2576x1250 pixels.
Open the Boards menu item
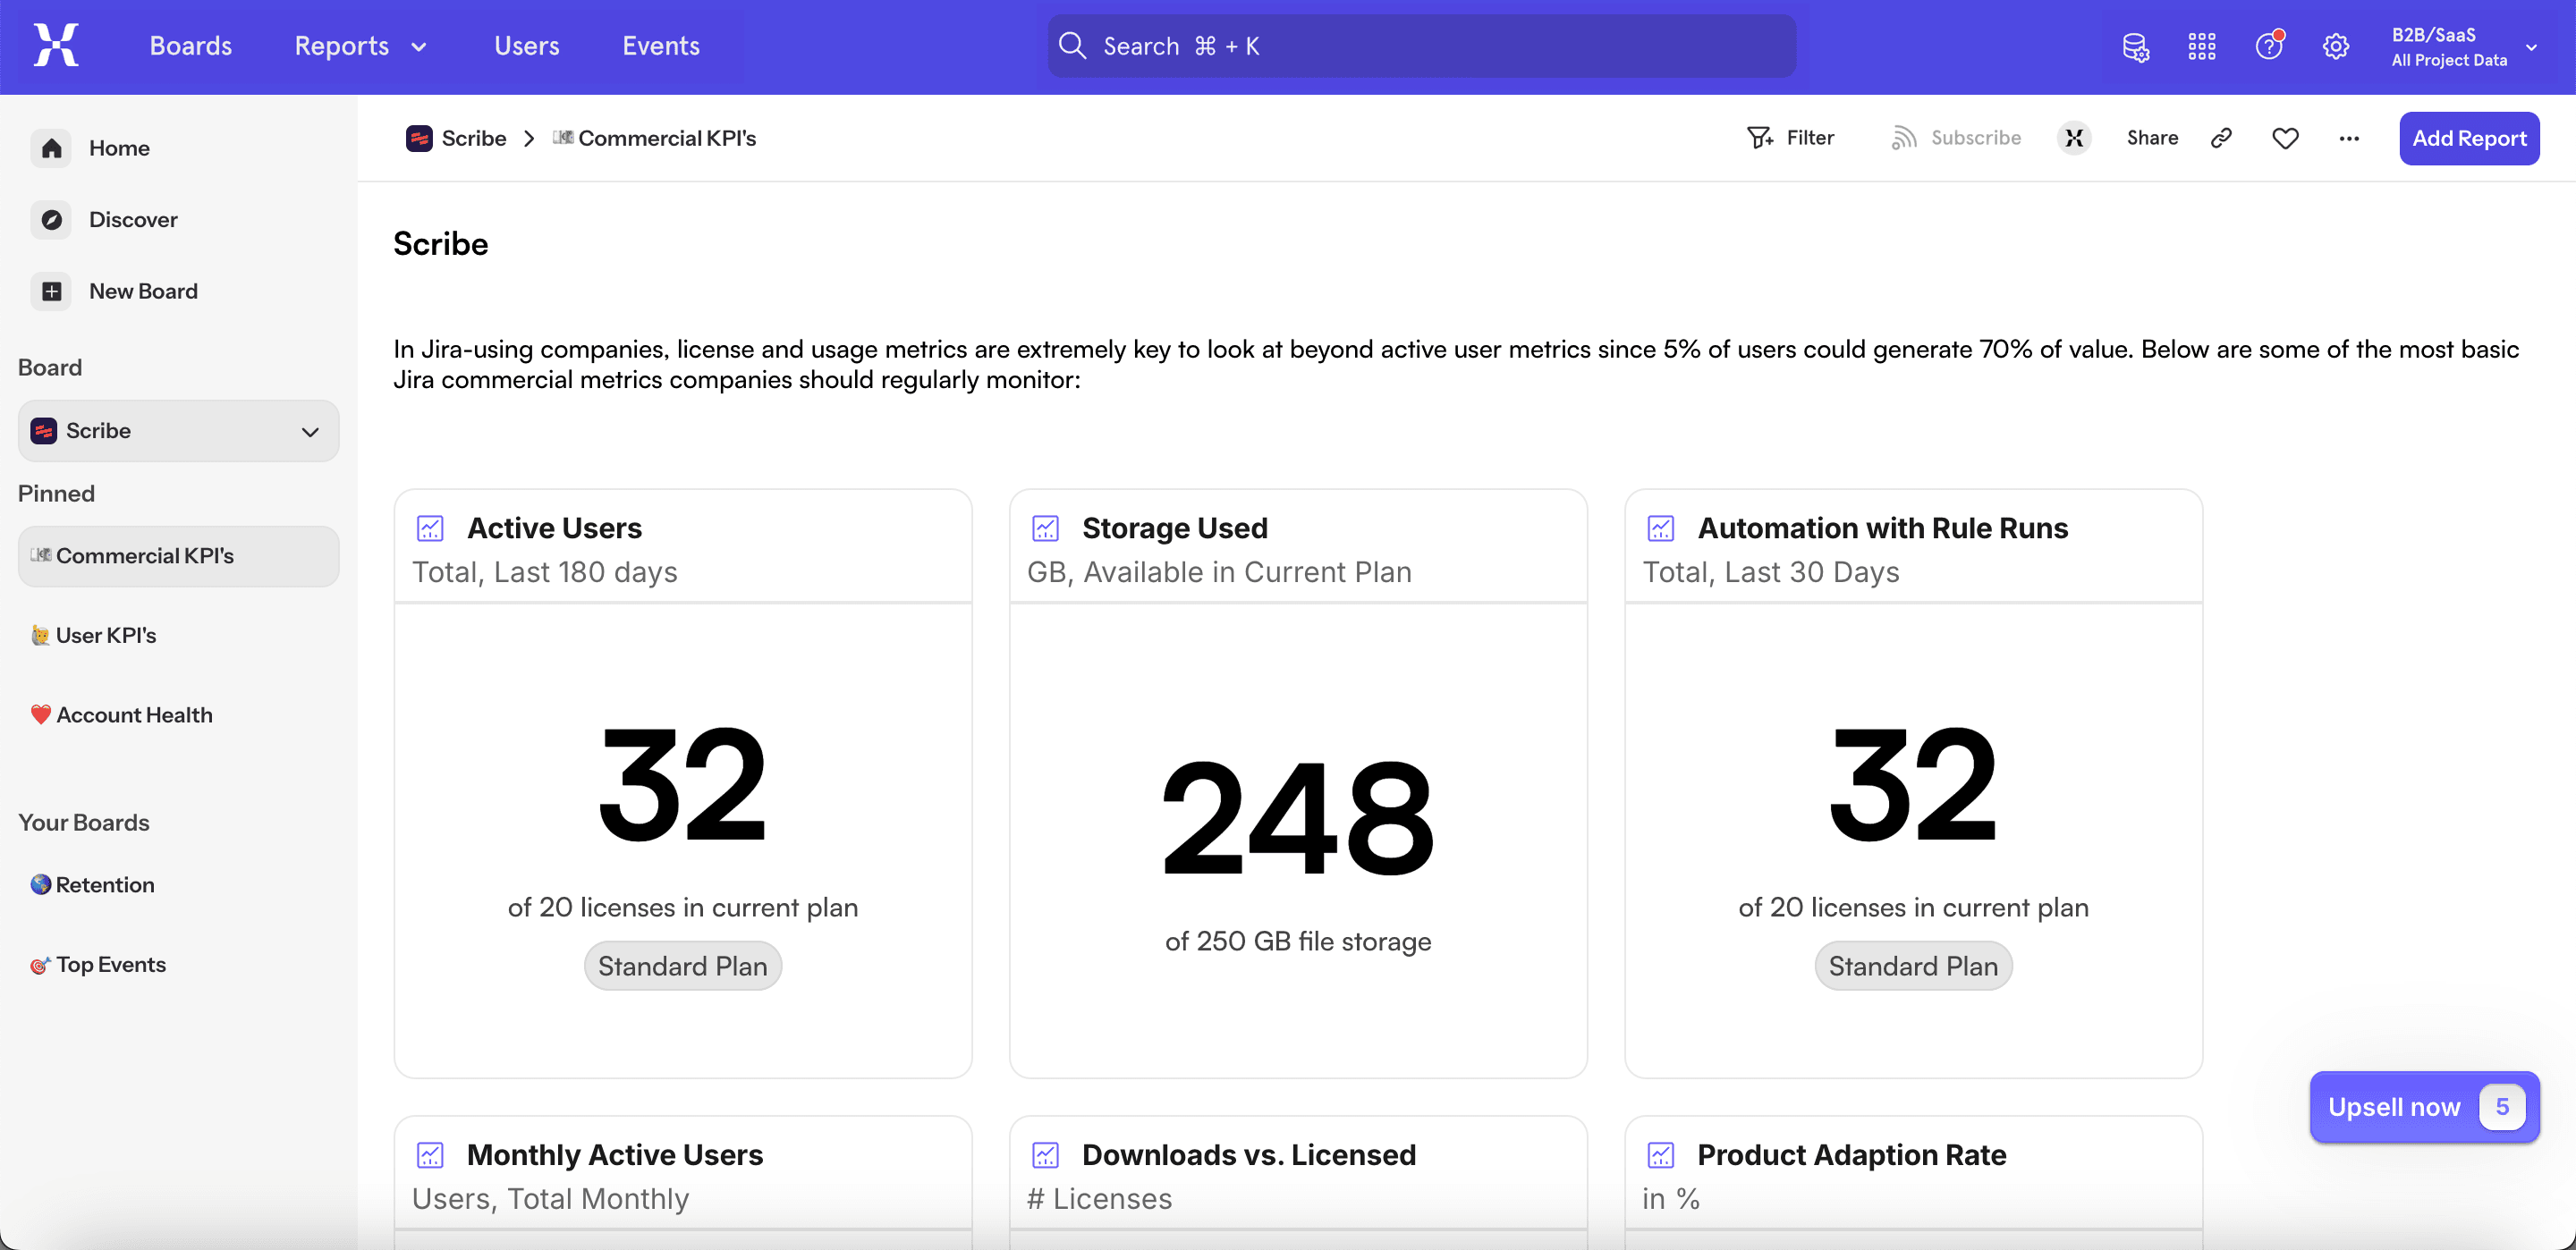pos(191,46)
